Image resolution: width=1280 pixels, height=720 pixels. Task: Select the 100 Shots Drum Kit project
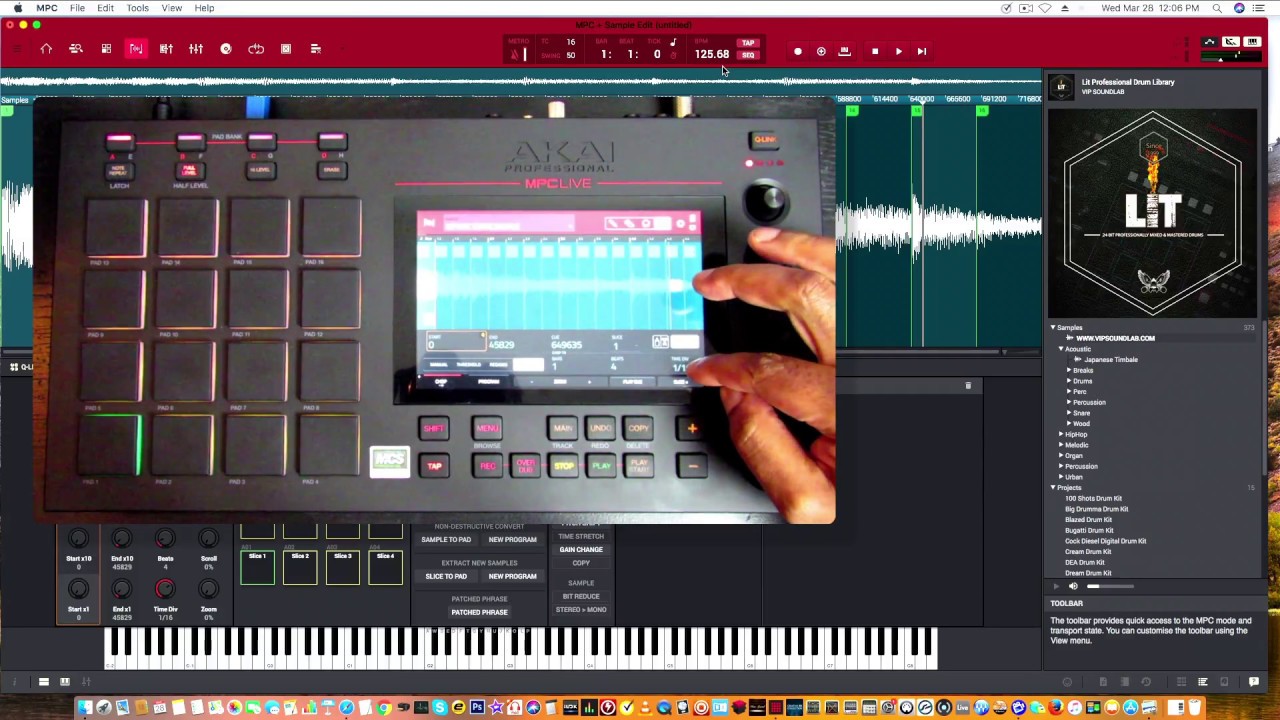click(x=1093, y=498)
